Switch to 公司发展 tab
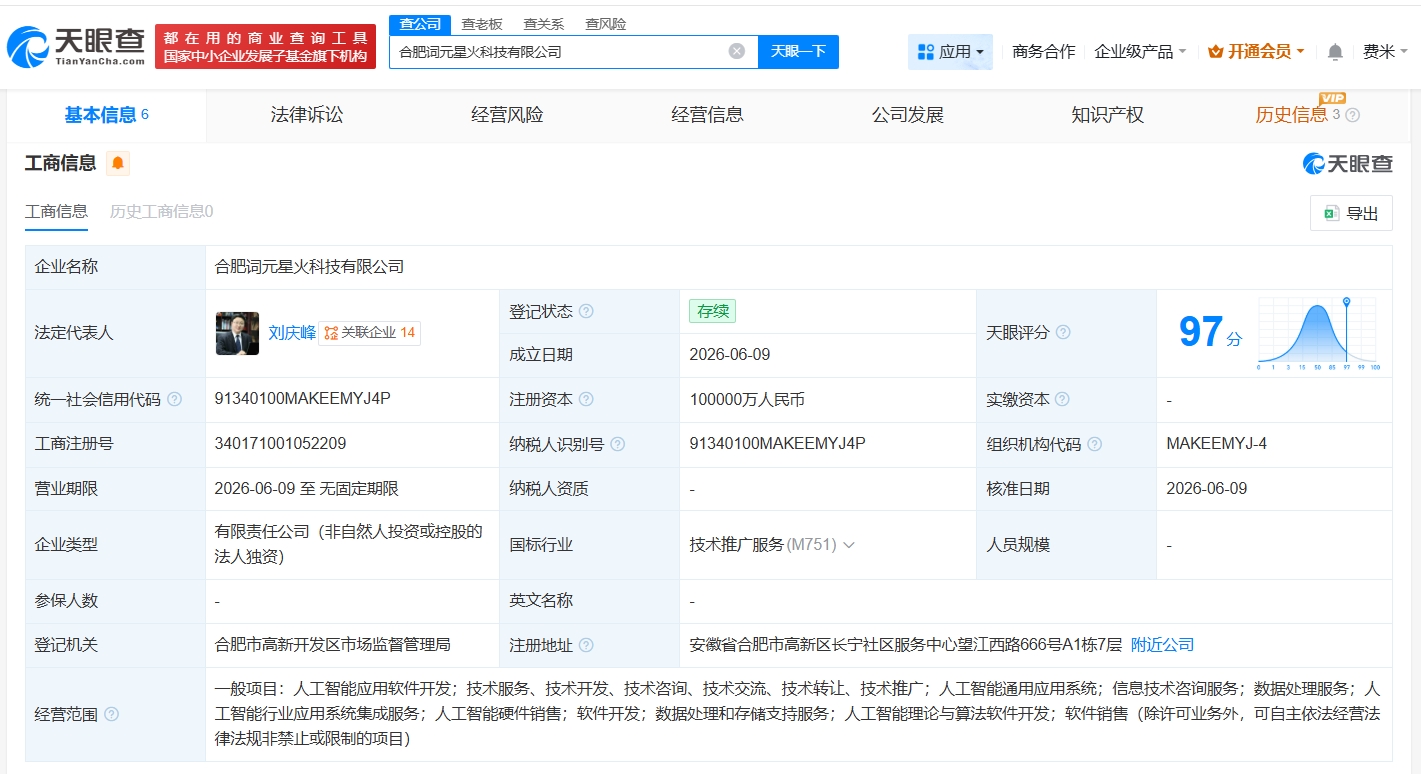The height and width of the screenshot is (774, 1421). pos(907,115)
